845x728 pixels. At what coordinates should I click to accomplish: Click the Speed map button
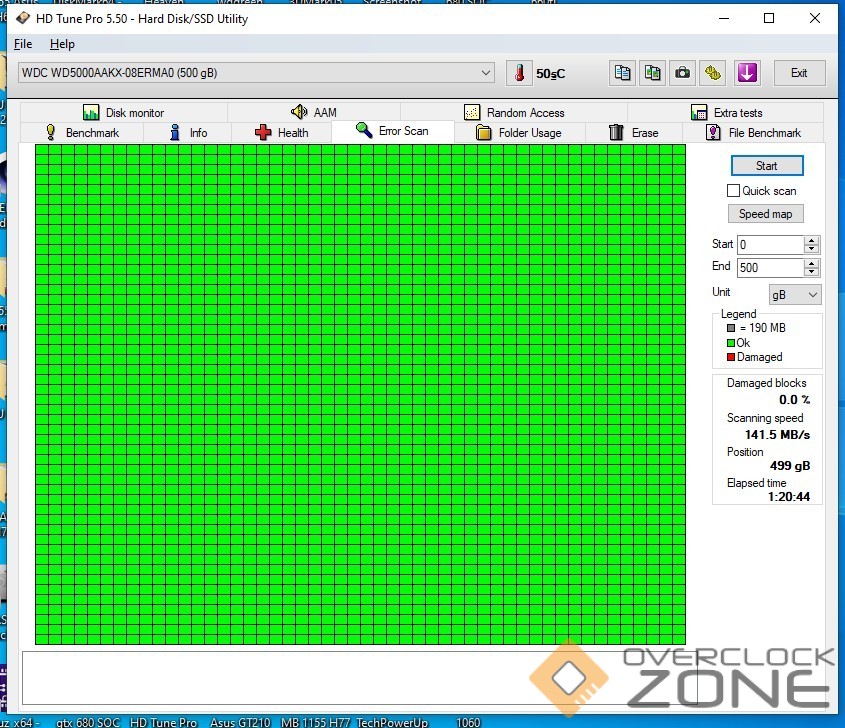tap(765, 214)
